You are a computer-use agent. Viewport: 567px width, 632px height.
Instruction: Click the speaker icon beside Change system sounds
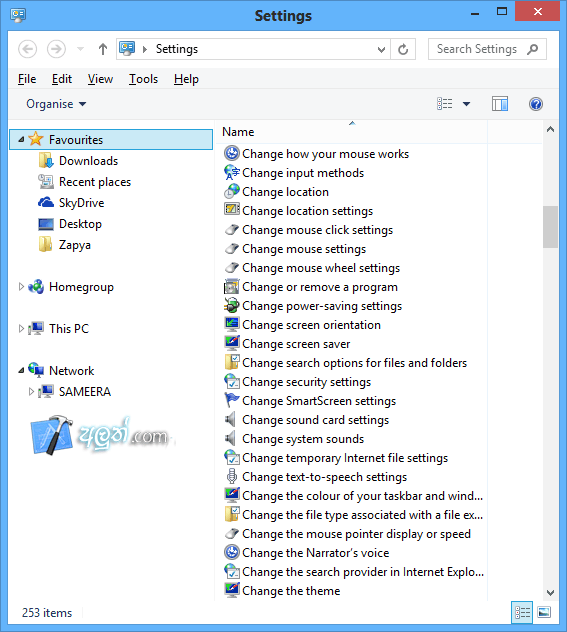[x=230, y=439]
